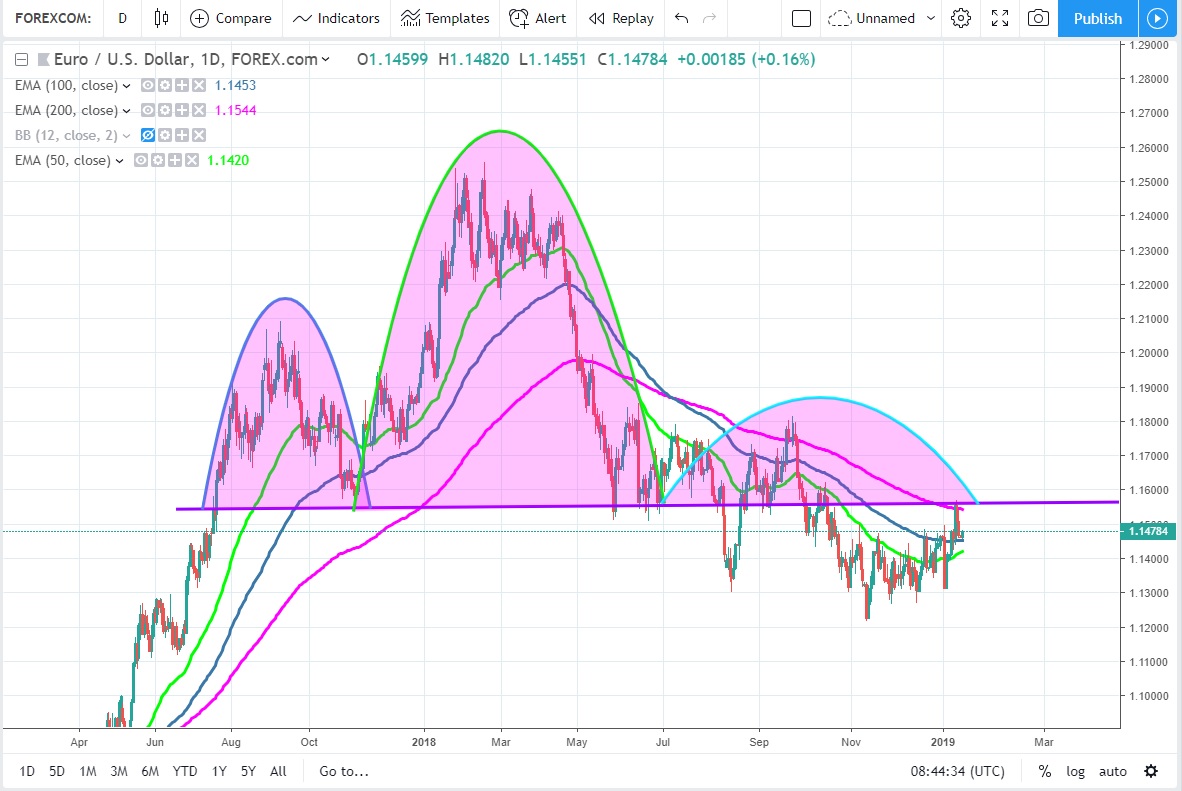Open the Indicators menu
This screenshot has height=791, width=1182.
click(336, 18)
